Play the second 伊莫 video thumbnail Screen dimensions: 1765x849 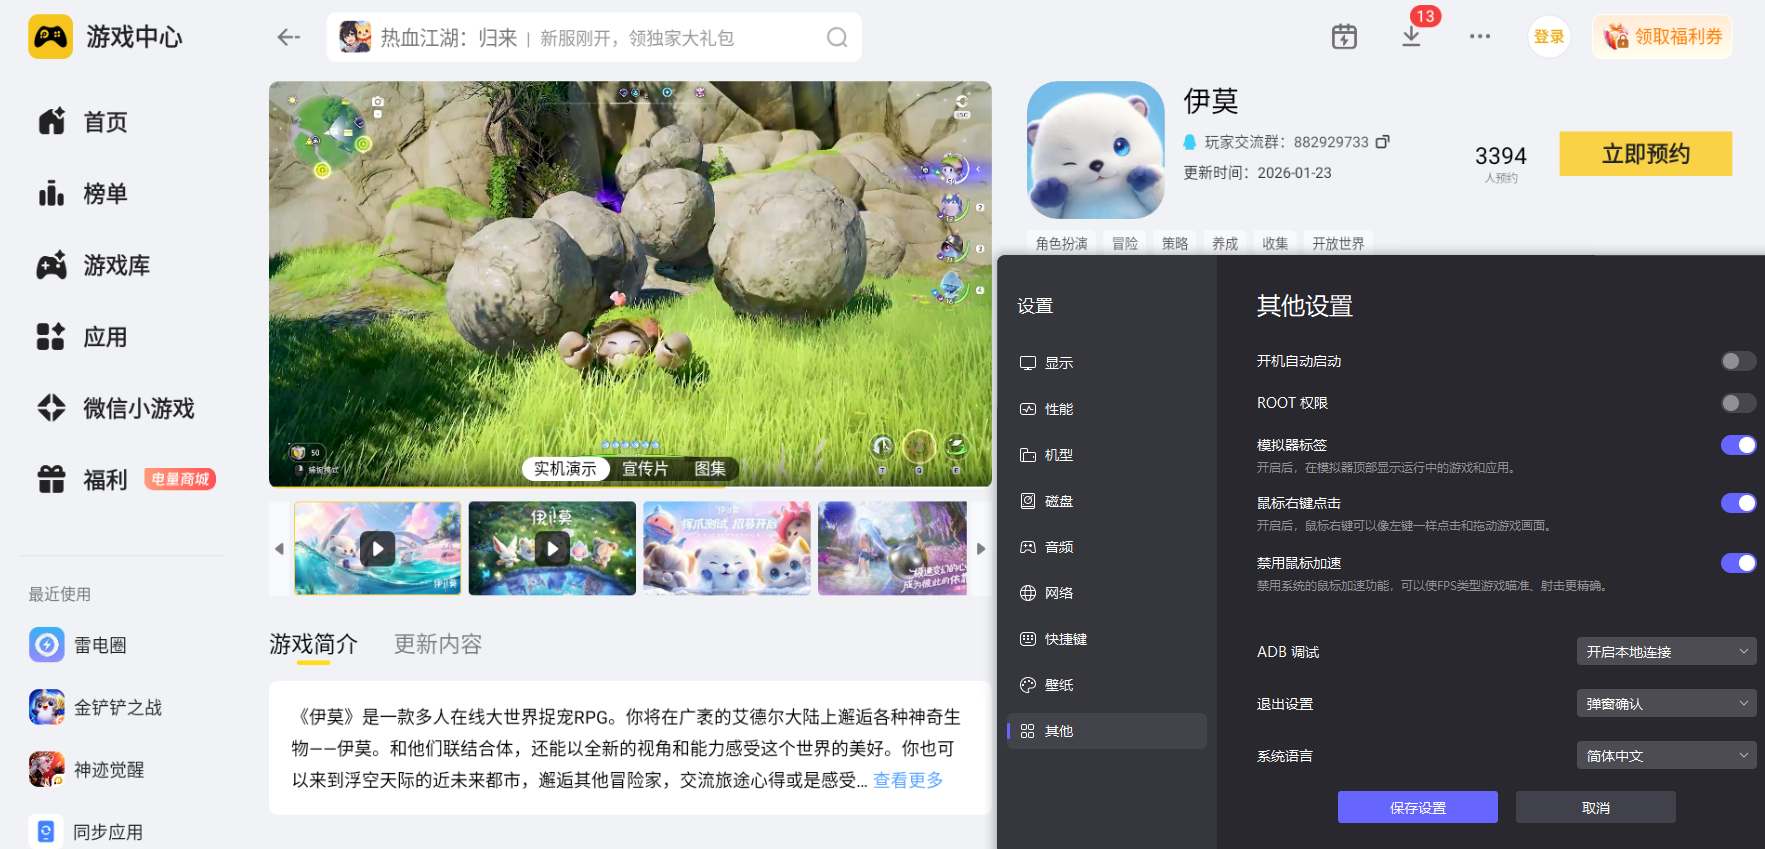[552, 548]
